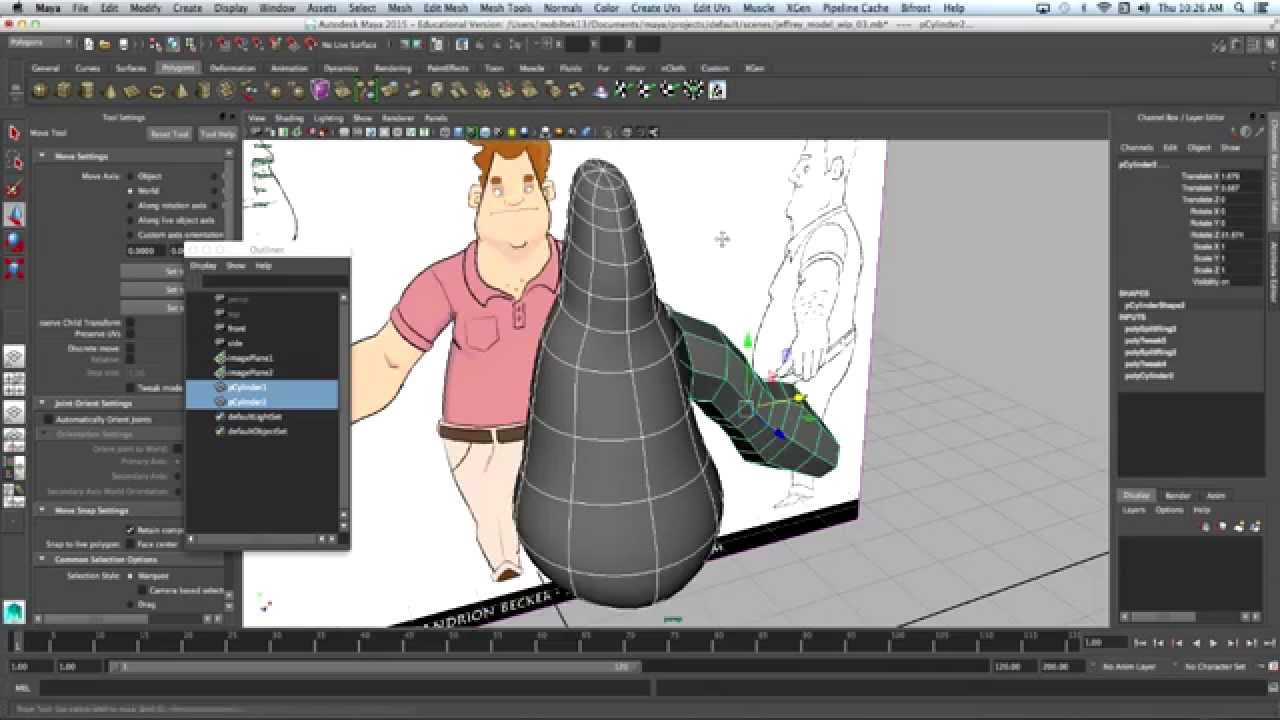This screenshot has width=1280, height=720.
Task: Click the Tool Help button
Action: [x=217, y=134]
